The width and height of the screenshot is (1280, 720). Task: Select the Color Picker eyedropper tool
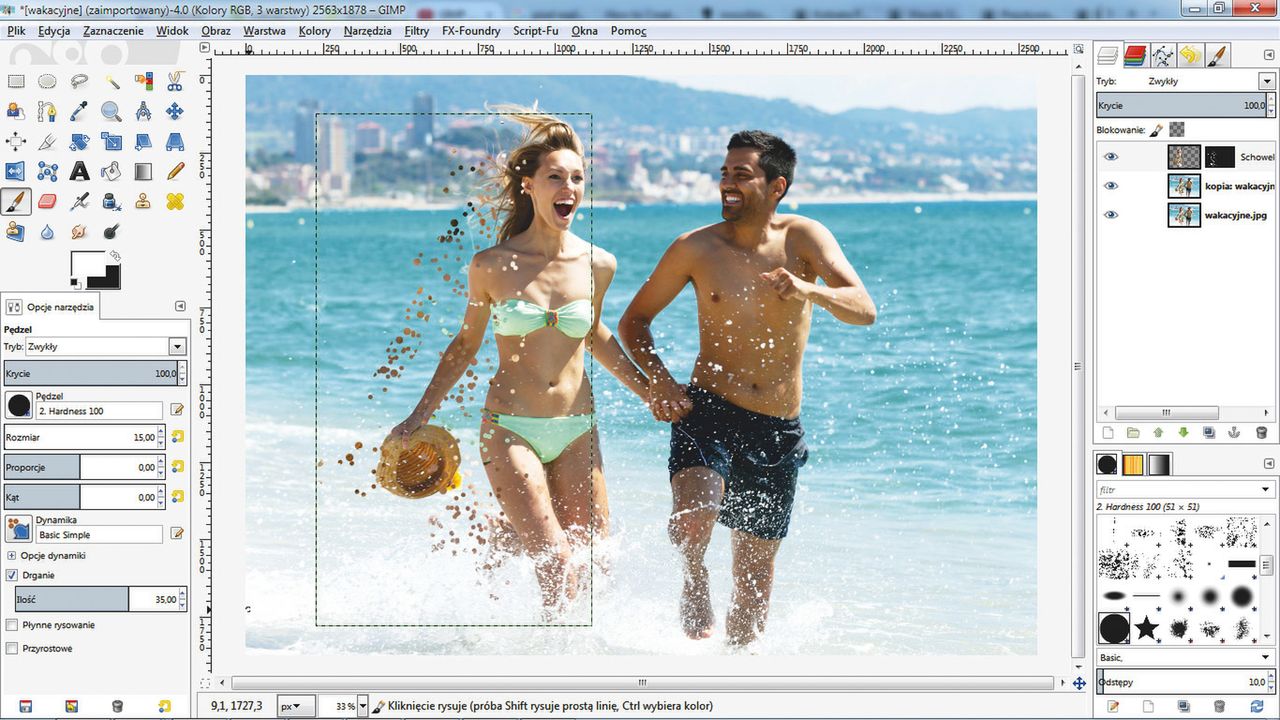click(x=79, y=112)
